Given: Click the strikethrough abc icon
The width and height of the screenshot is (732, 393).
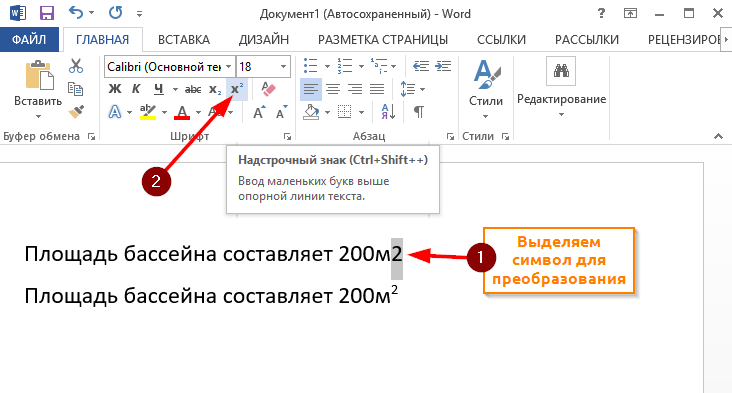Looking at the screenshot, I should (x=193, y=89).
